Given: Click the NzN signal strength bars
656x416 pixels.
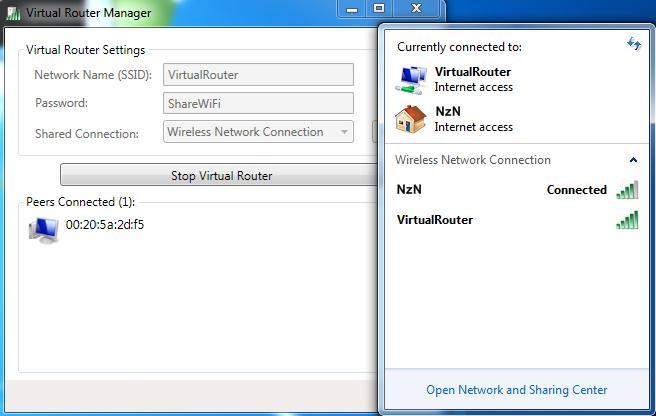Looking at the screenshot, I should coord(627,190).
